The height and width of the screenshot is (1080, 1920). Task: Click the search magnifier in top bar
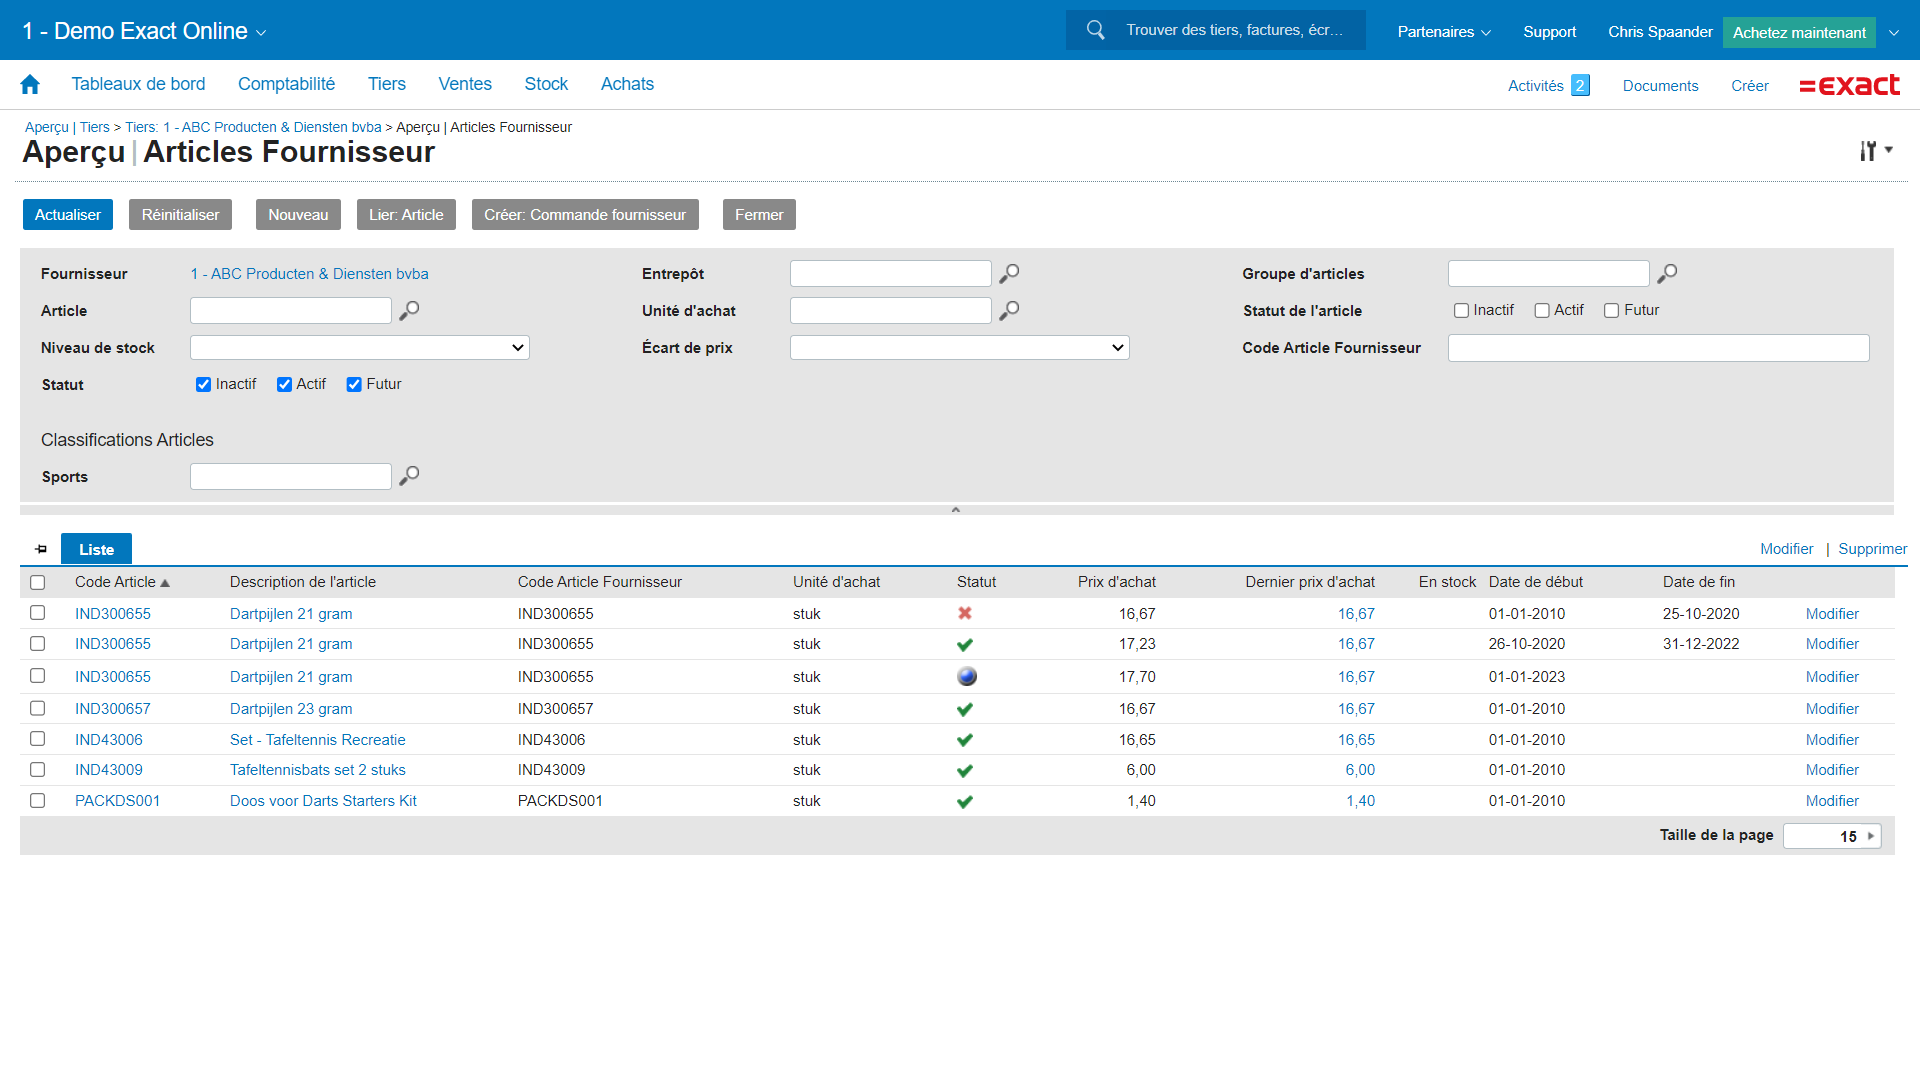tap(1096, 30)
